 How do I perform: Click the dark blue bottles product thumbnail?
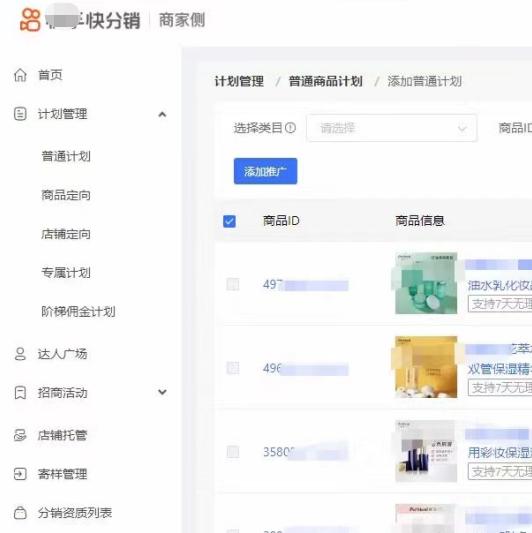tap(426, 451)
